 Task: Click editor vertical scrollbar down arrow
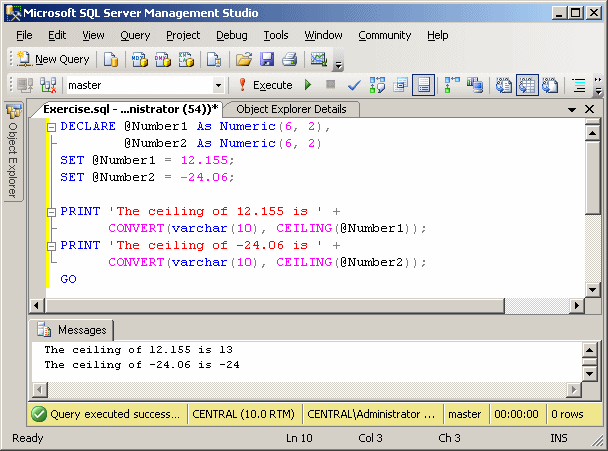[x=592, y=289]
